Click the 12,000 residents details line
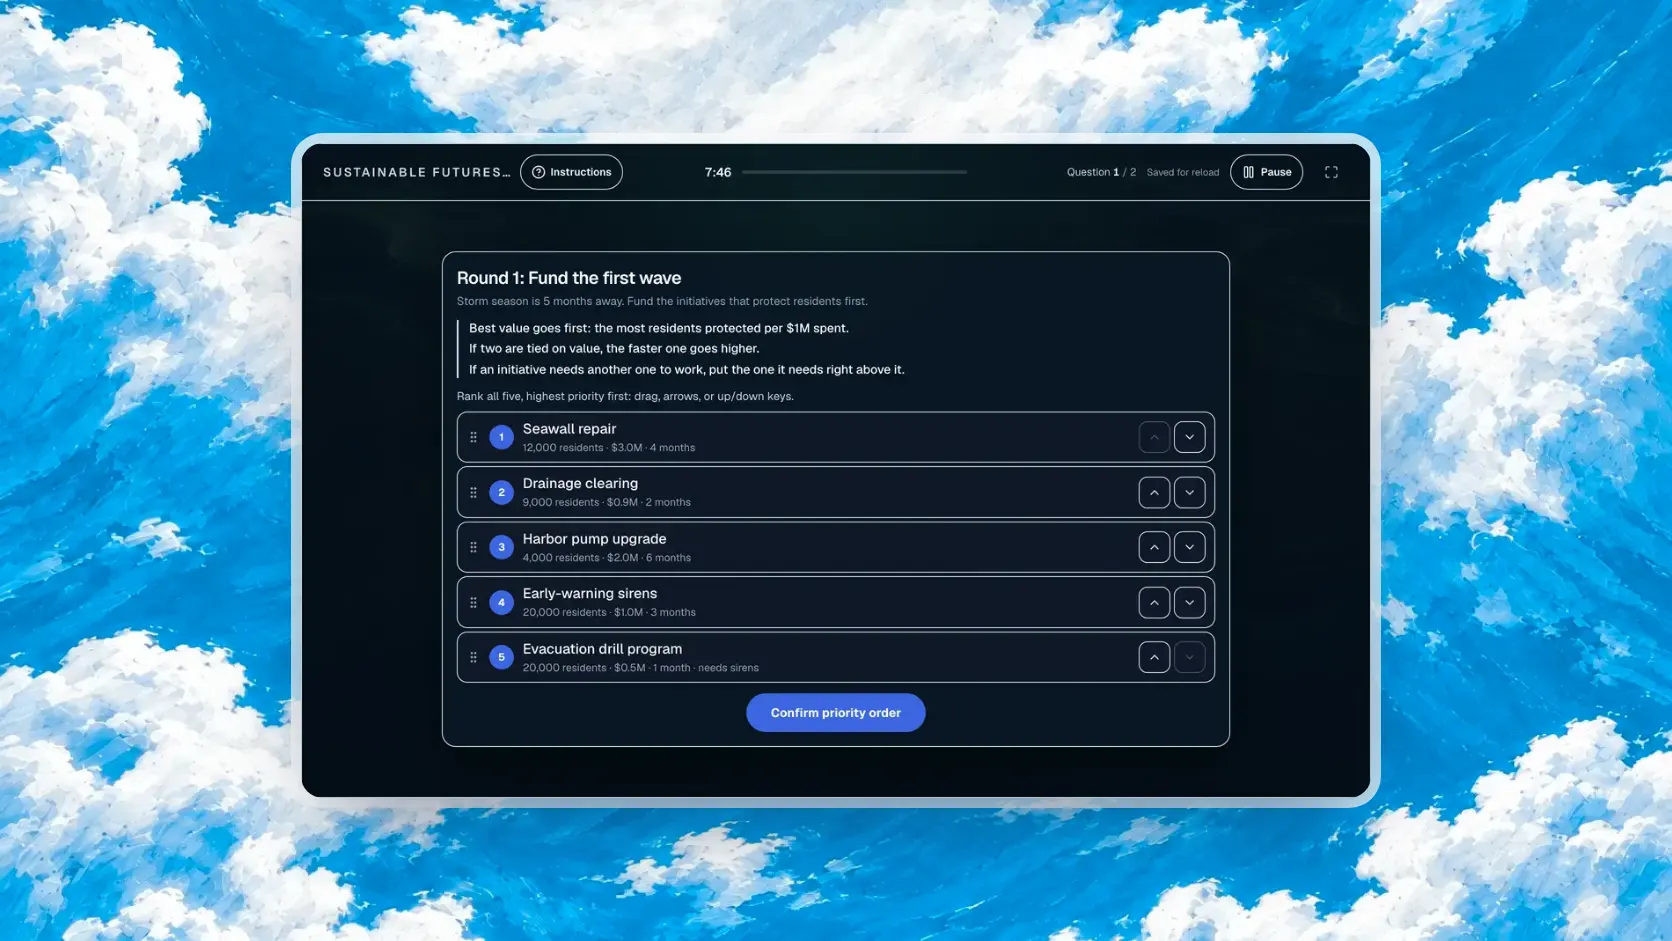 point(608,448)
